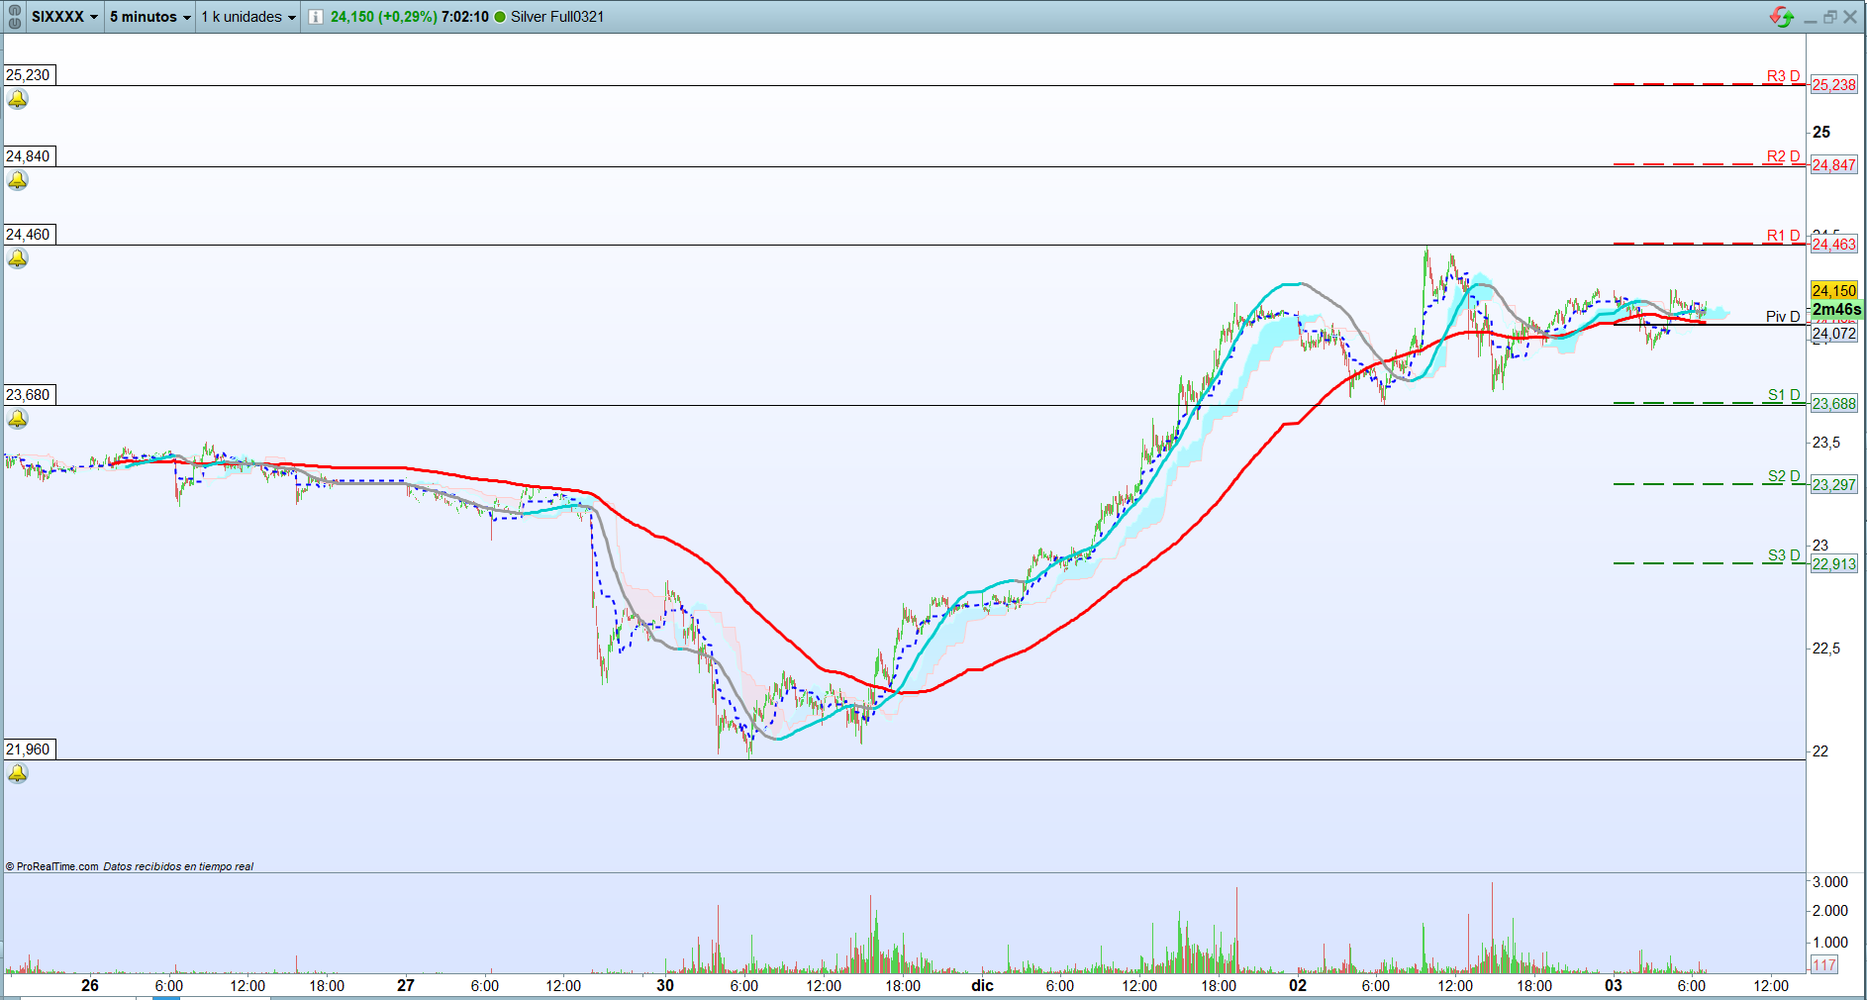Click the 24,150 (+0,29%) quote text
The image size is (1867, 1000).
(x=383, y=17)
